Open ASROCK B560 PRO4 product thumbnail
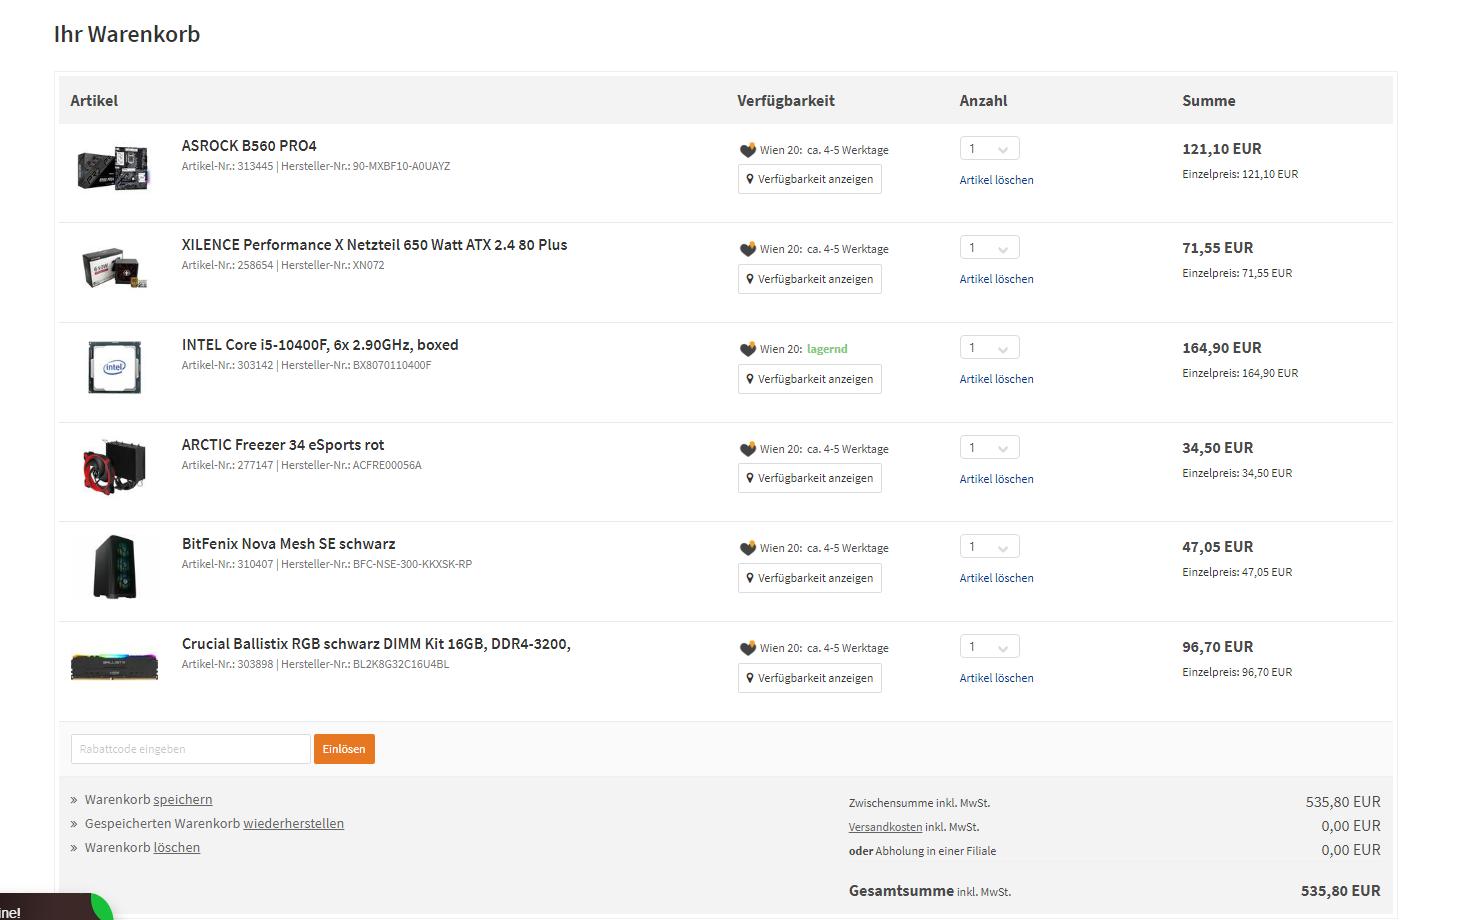The width and height of the screenshot is (1461, 920). click(114, 168)
